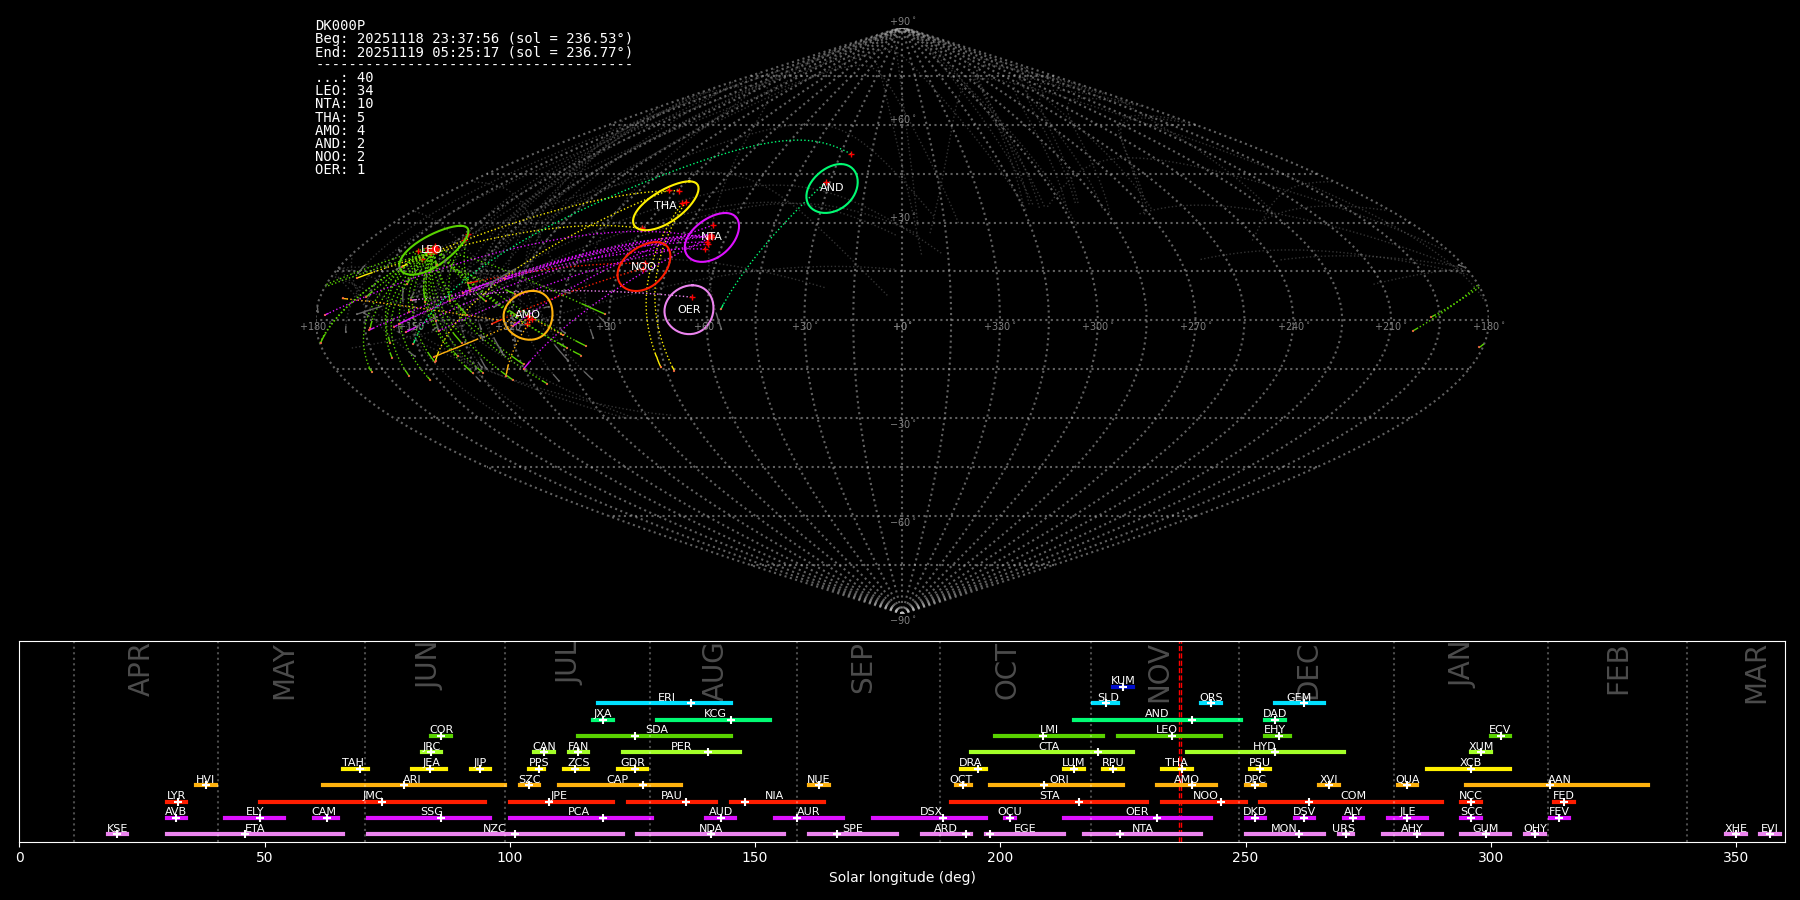Select the QUA shower marker in timeline

tap(1407, 785)
